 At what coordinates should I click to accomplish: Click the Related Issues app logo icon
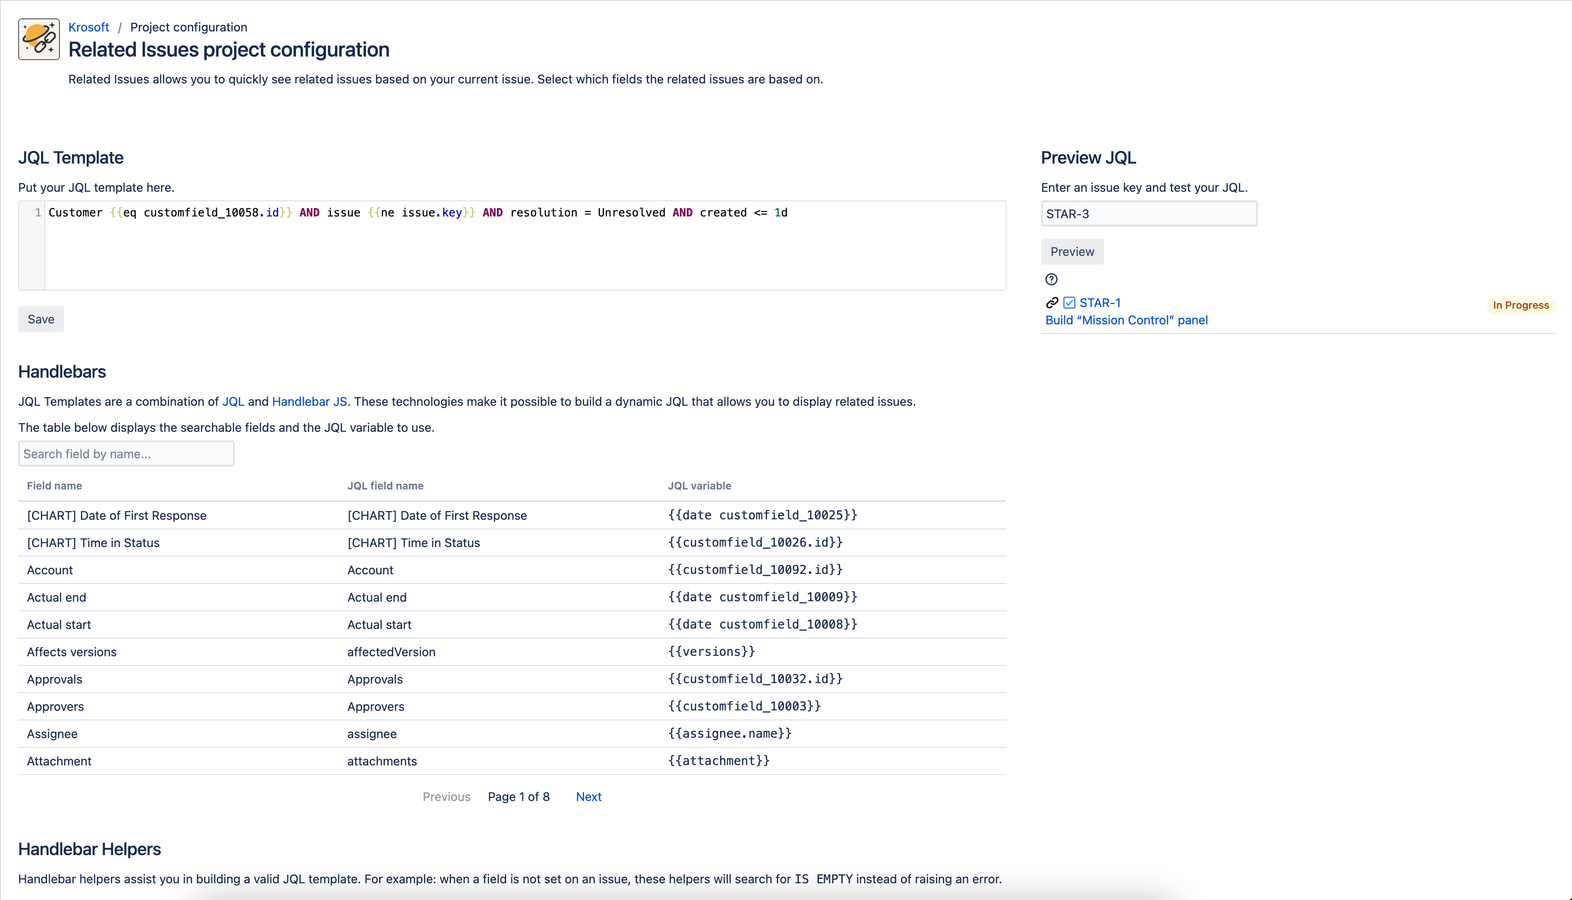tap(39, 39)
